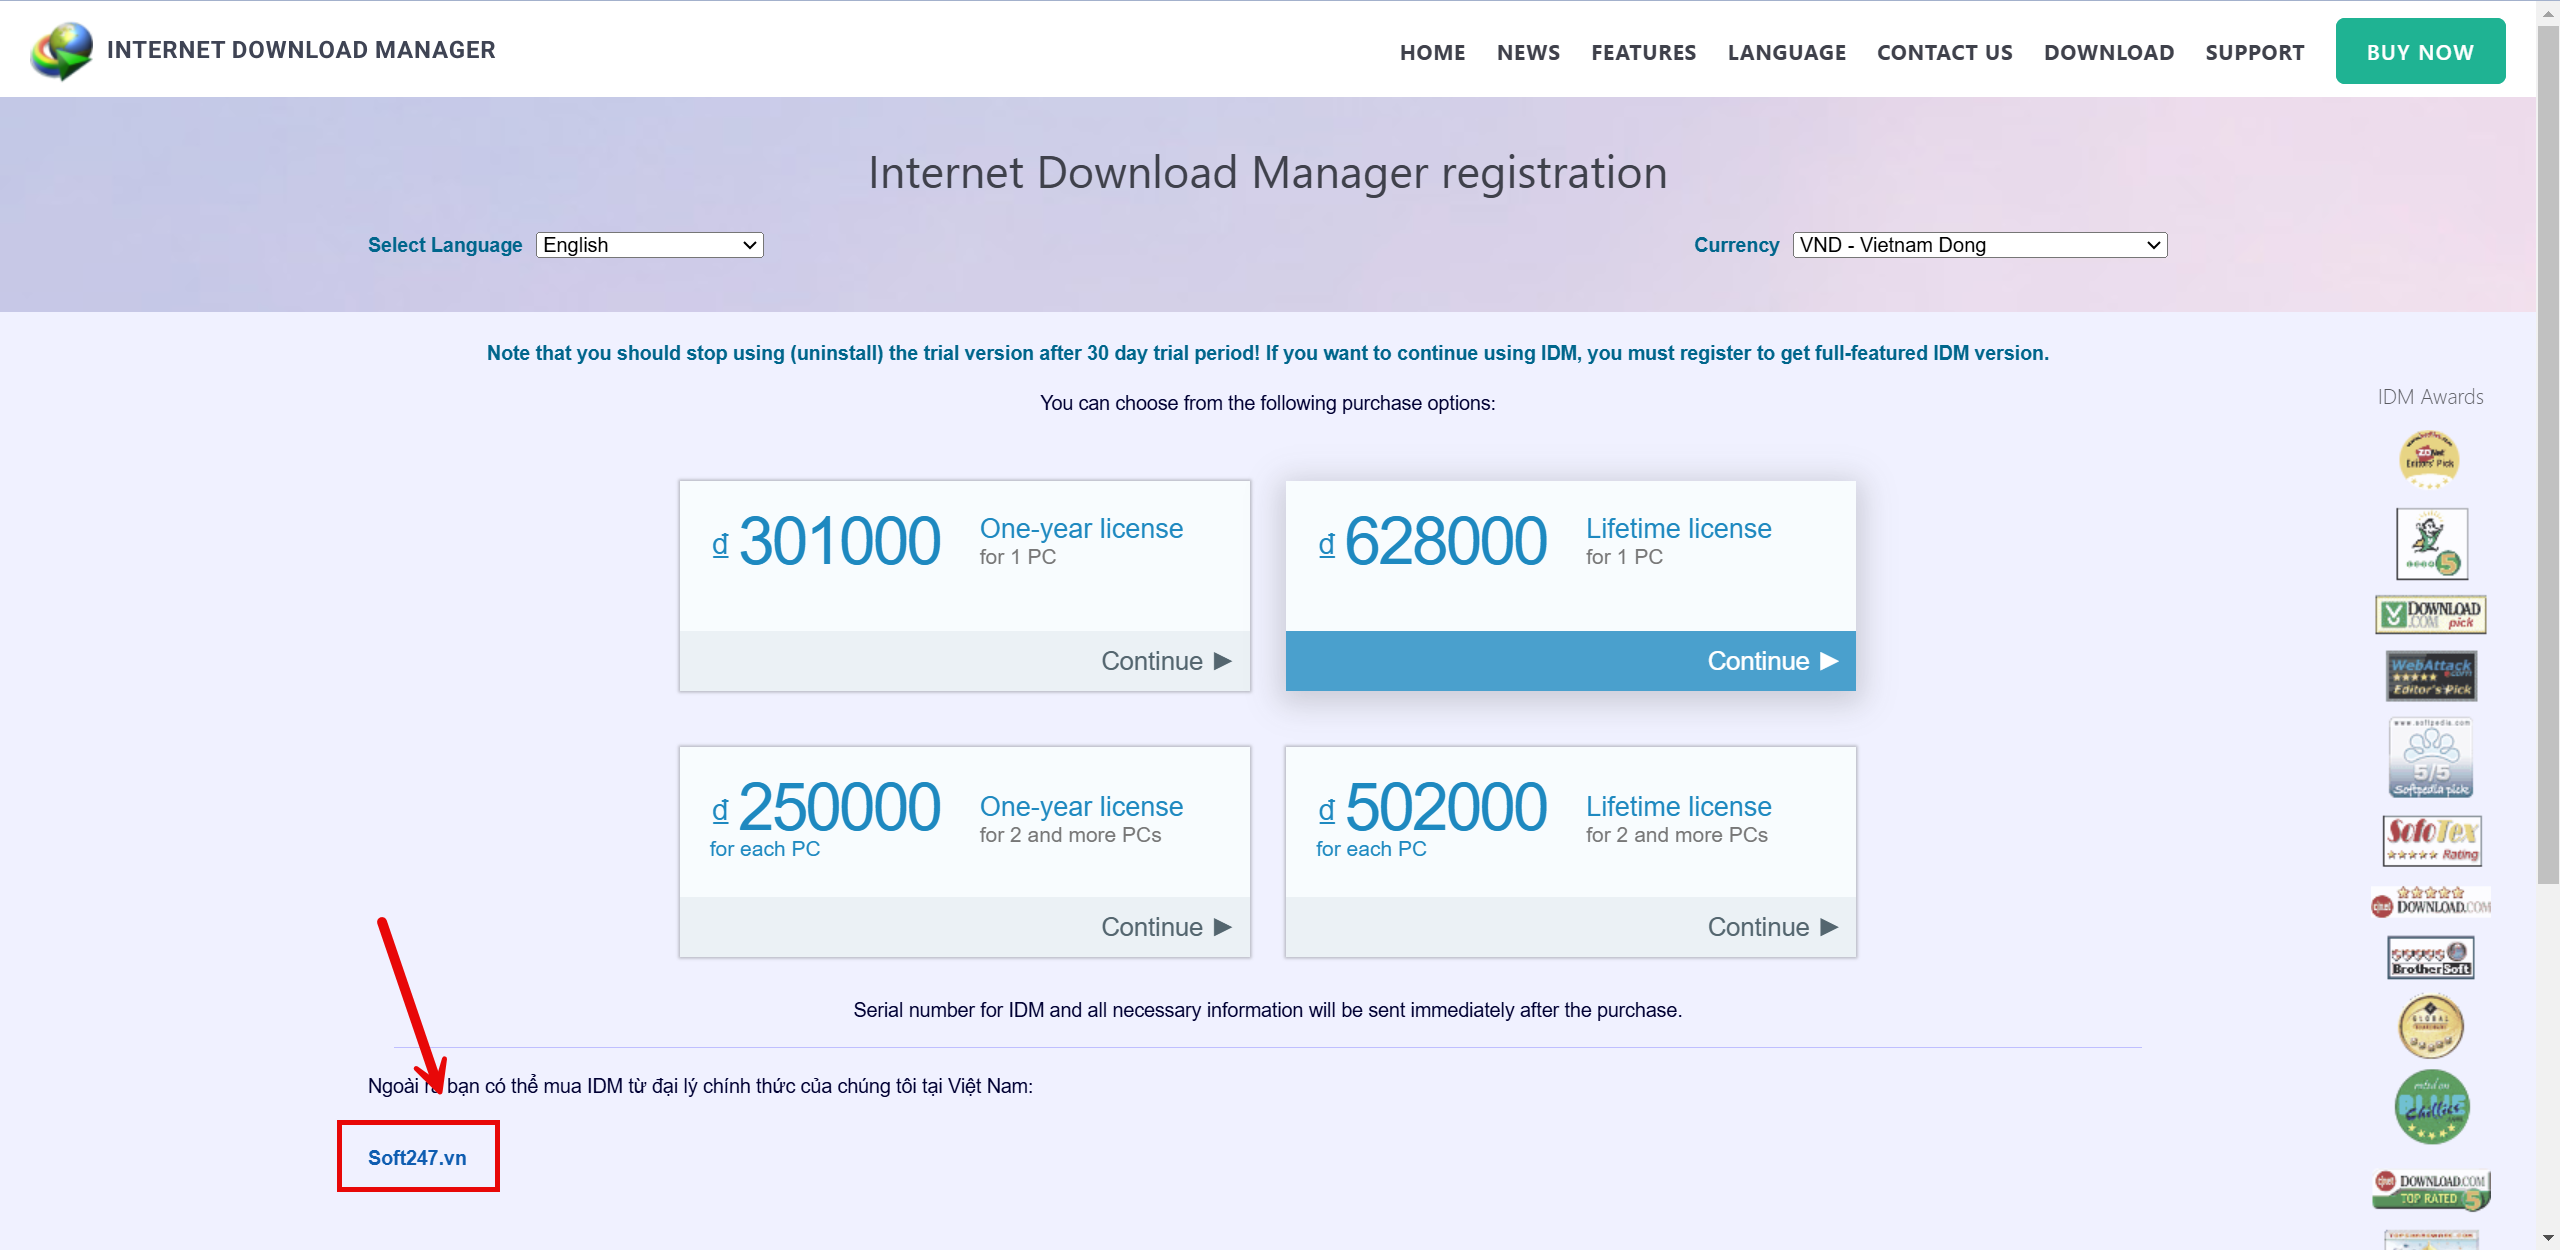Image resolution: width=2560 pixels, height=1250 pixels.
Task: Click the SofoTex rating award badge
Action: [x=2432, y=840]
